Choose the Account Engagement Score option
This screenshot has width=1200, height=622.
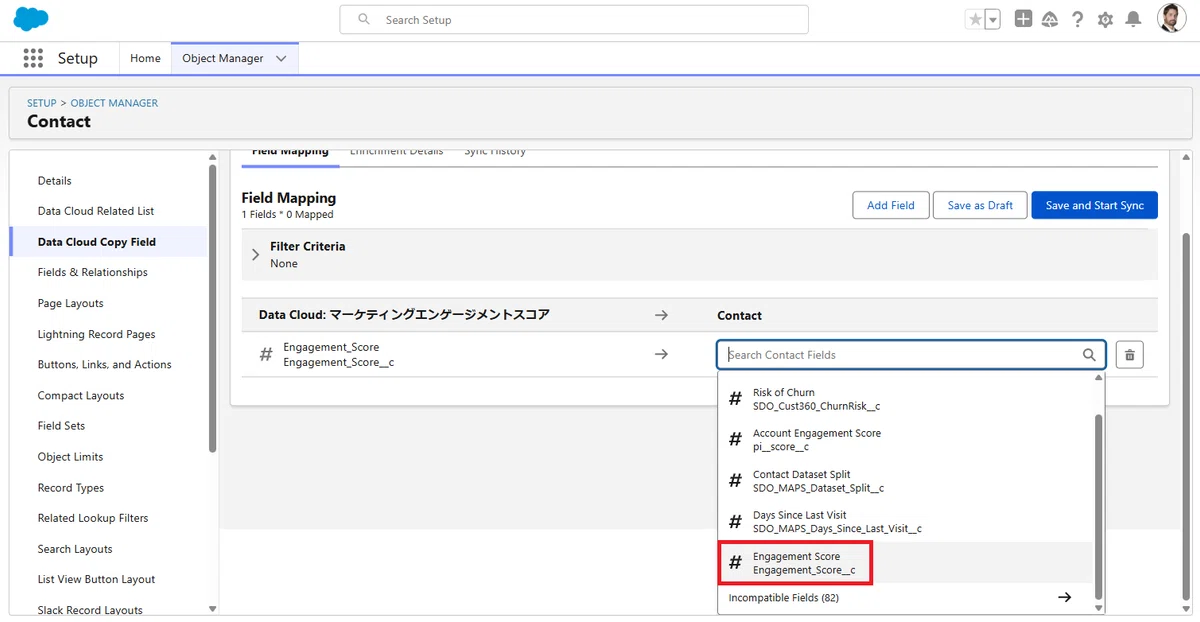point(907,440)
